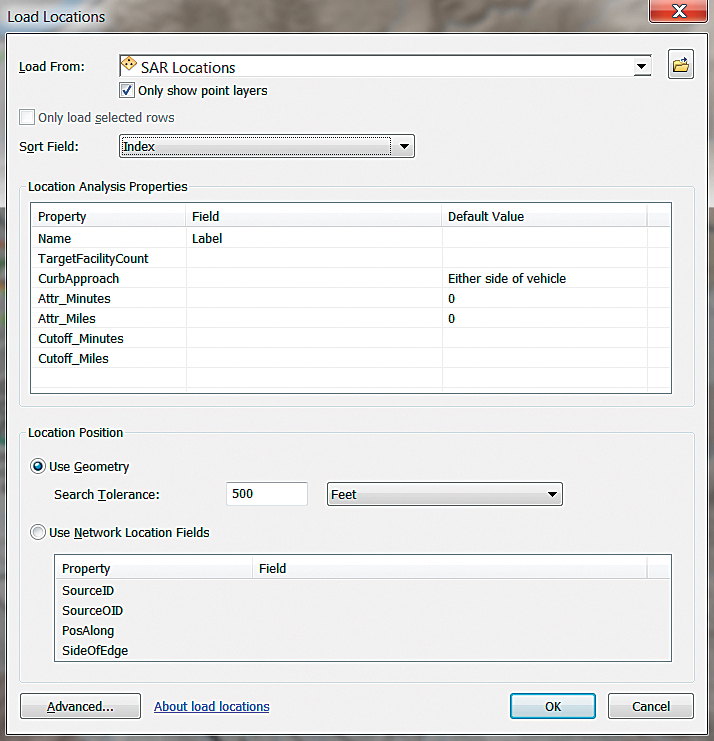Screen dimensions: 714x741
Task: Click the Cancel button
Action: 651,706
